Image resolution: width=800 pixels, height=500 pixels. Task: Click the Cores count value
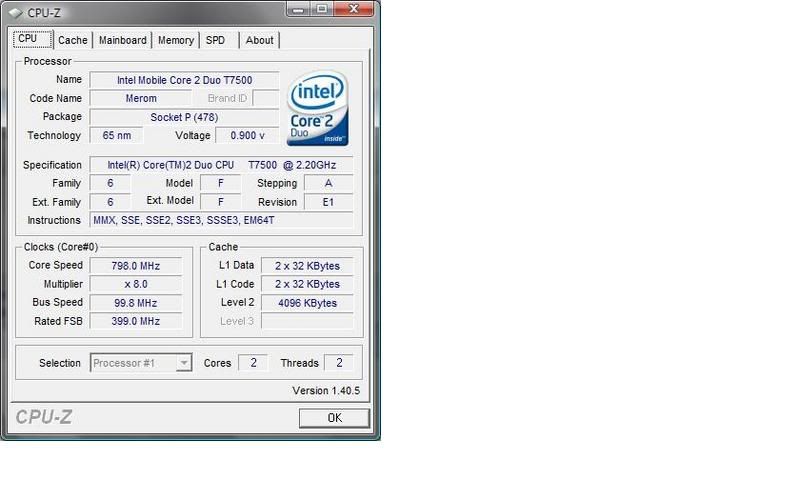[x=253, y=363]
